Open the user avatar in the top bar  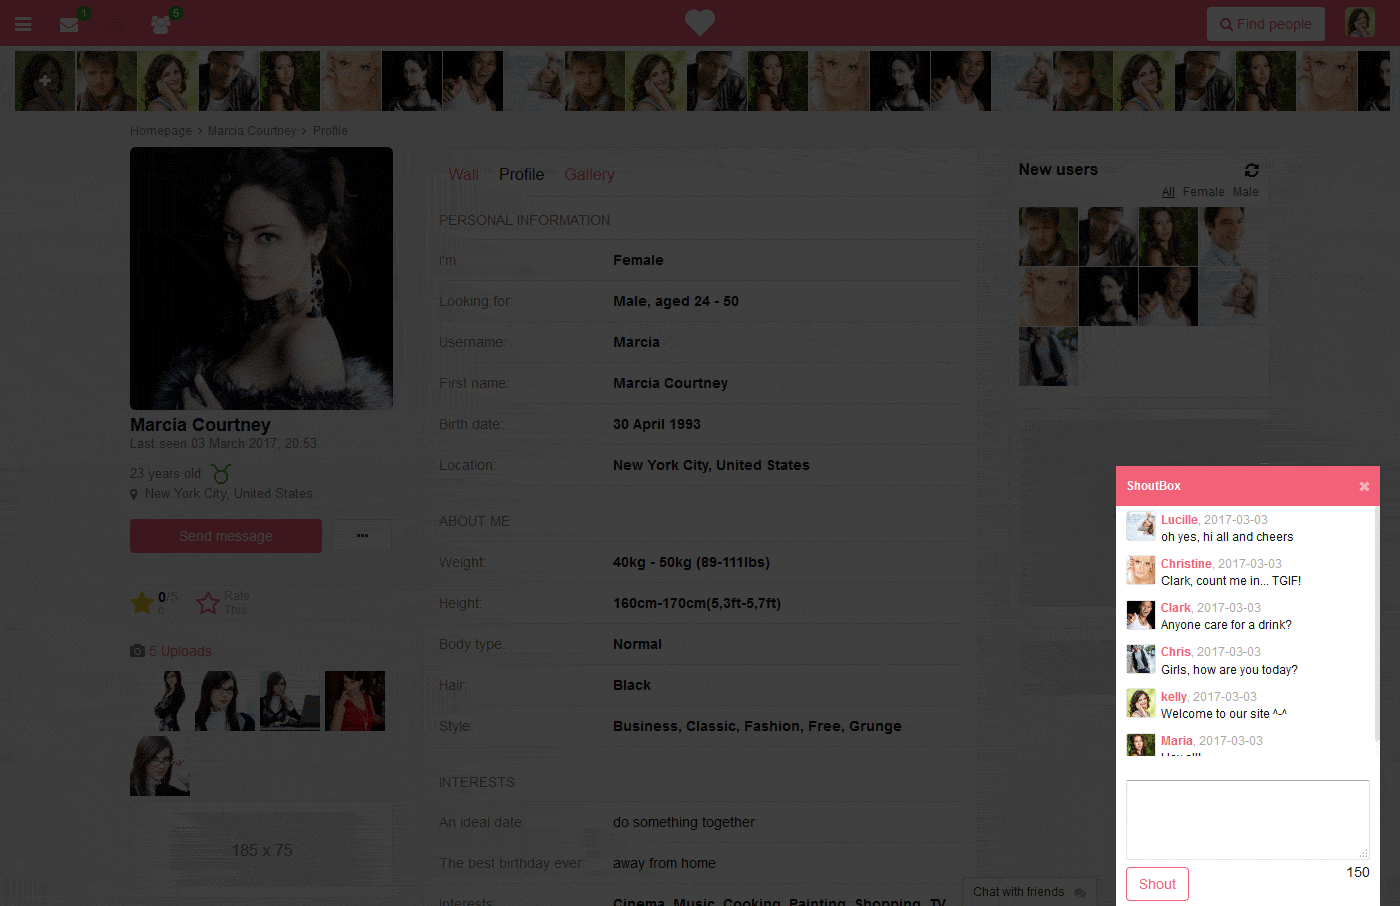pos(1360,22)
